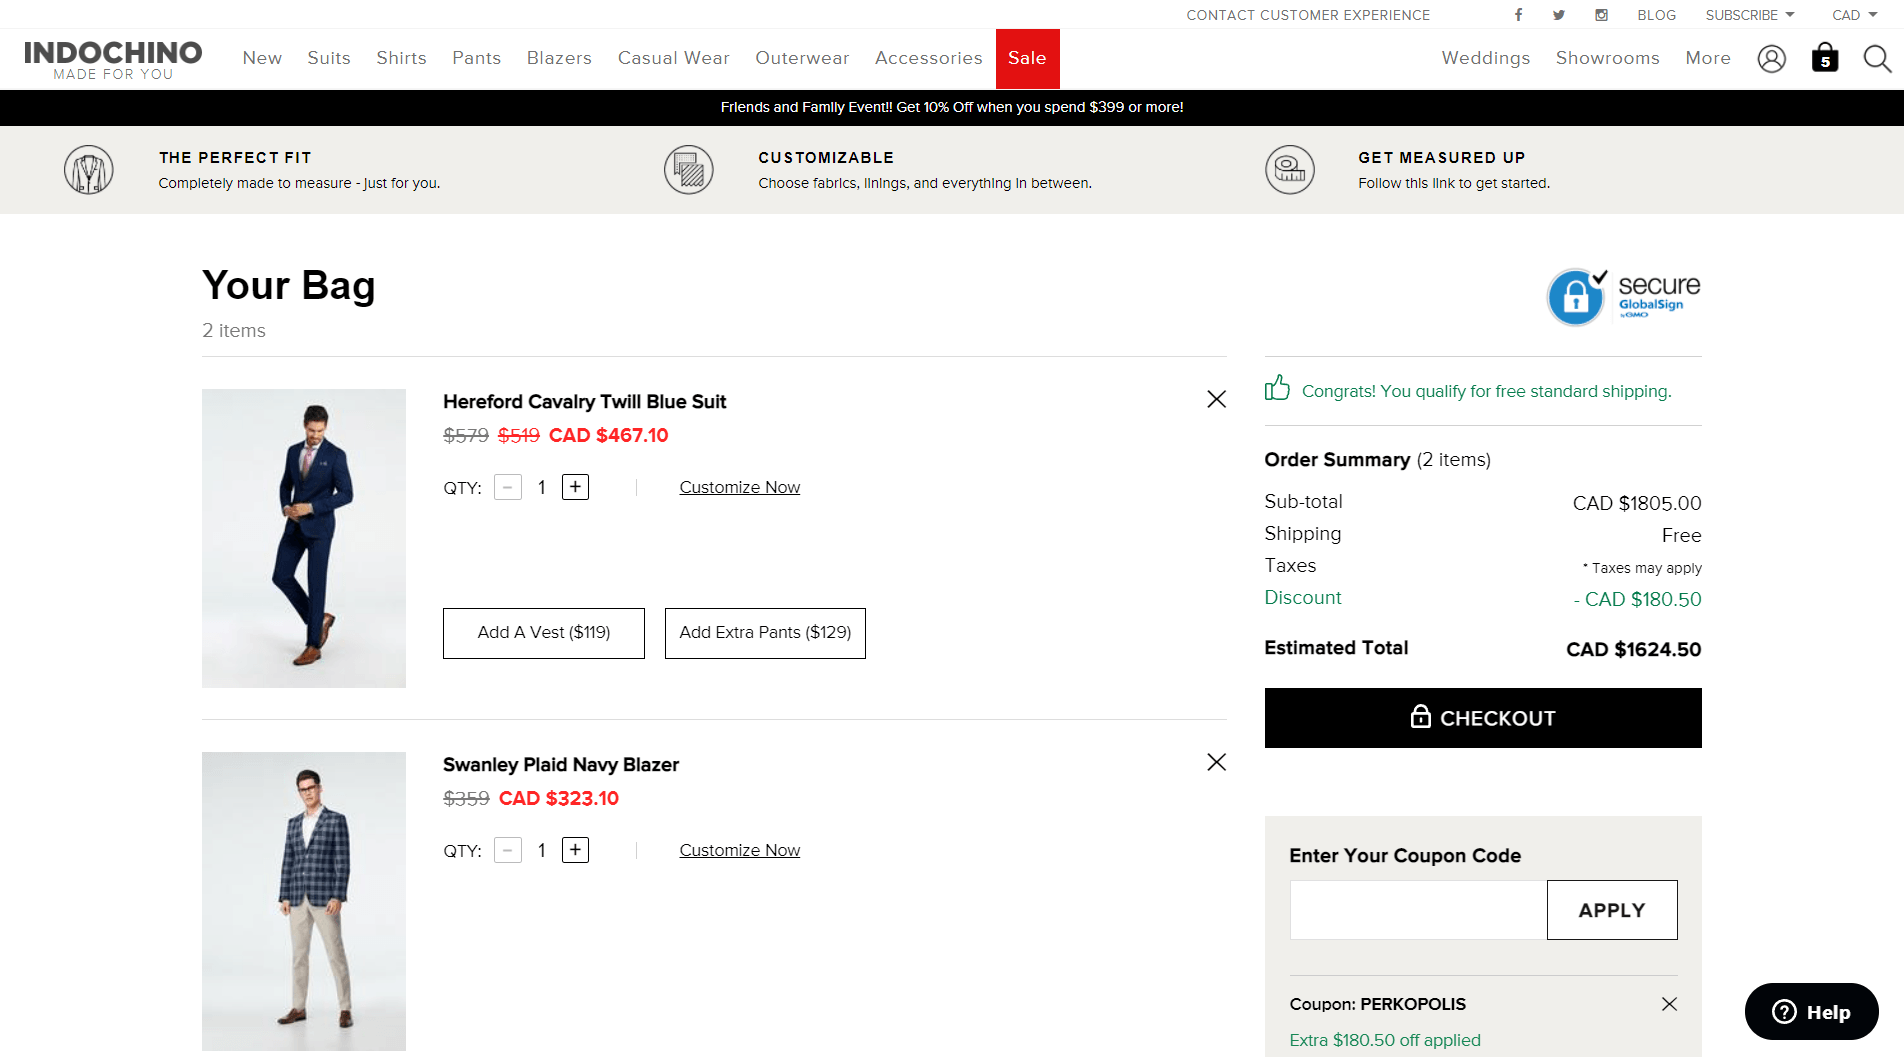Apply the coupon code
The image size is (1904, 1057).
1611,910
